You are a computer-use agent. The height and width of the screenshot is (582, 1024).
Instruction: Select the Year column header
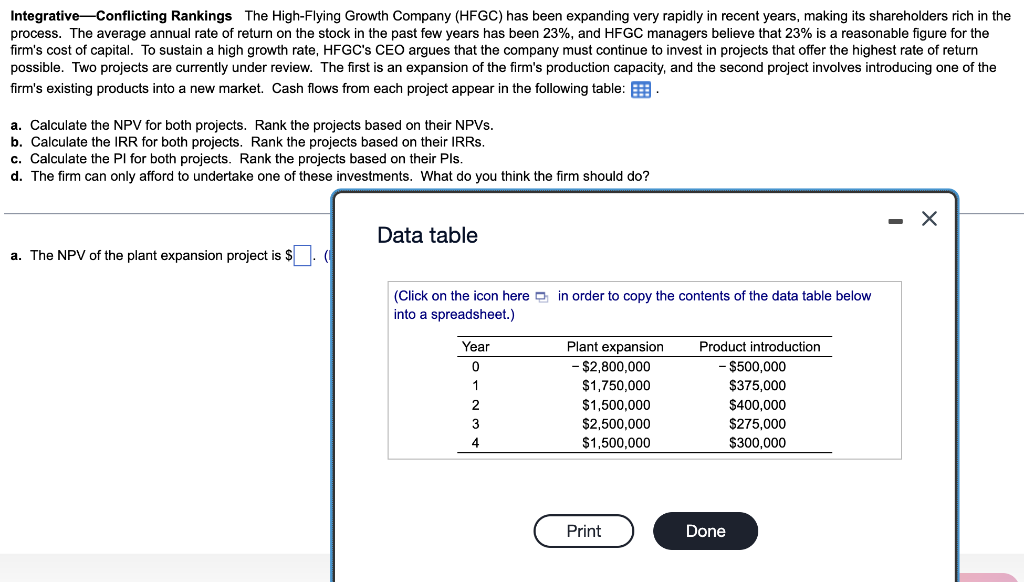[x=475, y=347]
